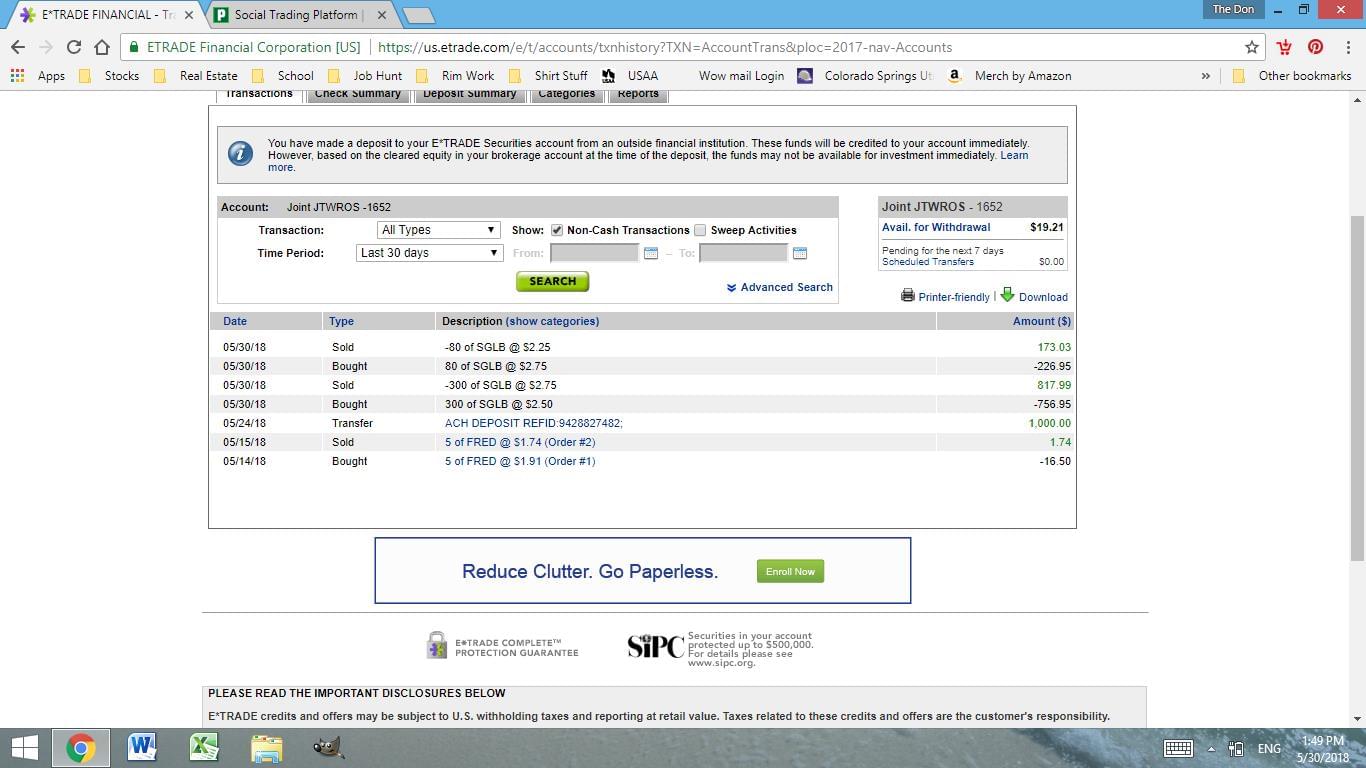
Task: Open the Windows Start menu
Action: click(24, 748)
